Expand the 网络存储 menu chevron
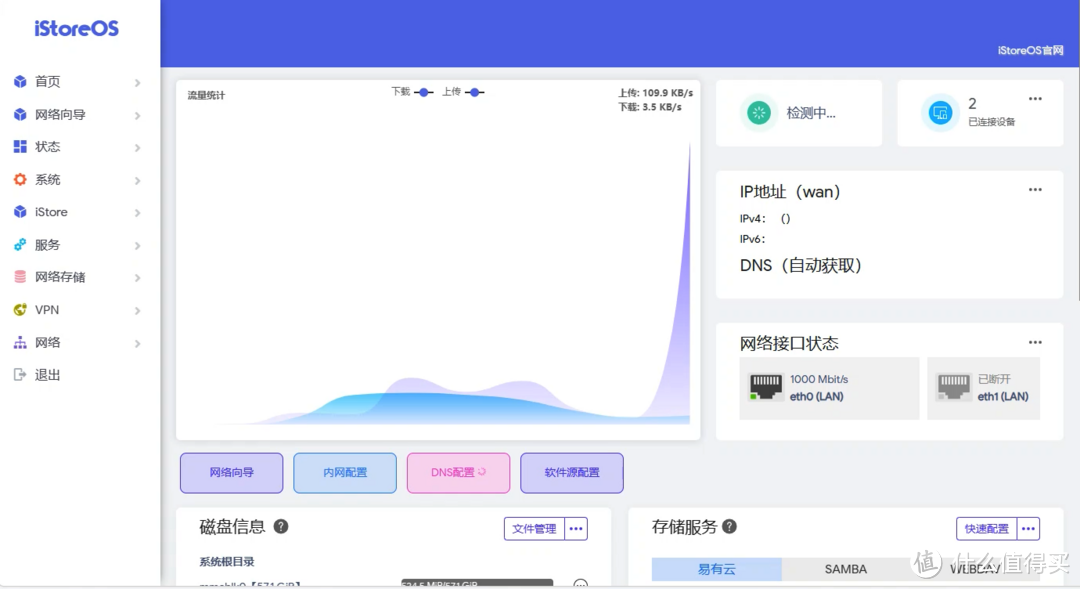This screenshot has height=589, width=1080. pyautogui.click(x=138, y=278)
